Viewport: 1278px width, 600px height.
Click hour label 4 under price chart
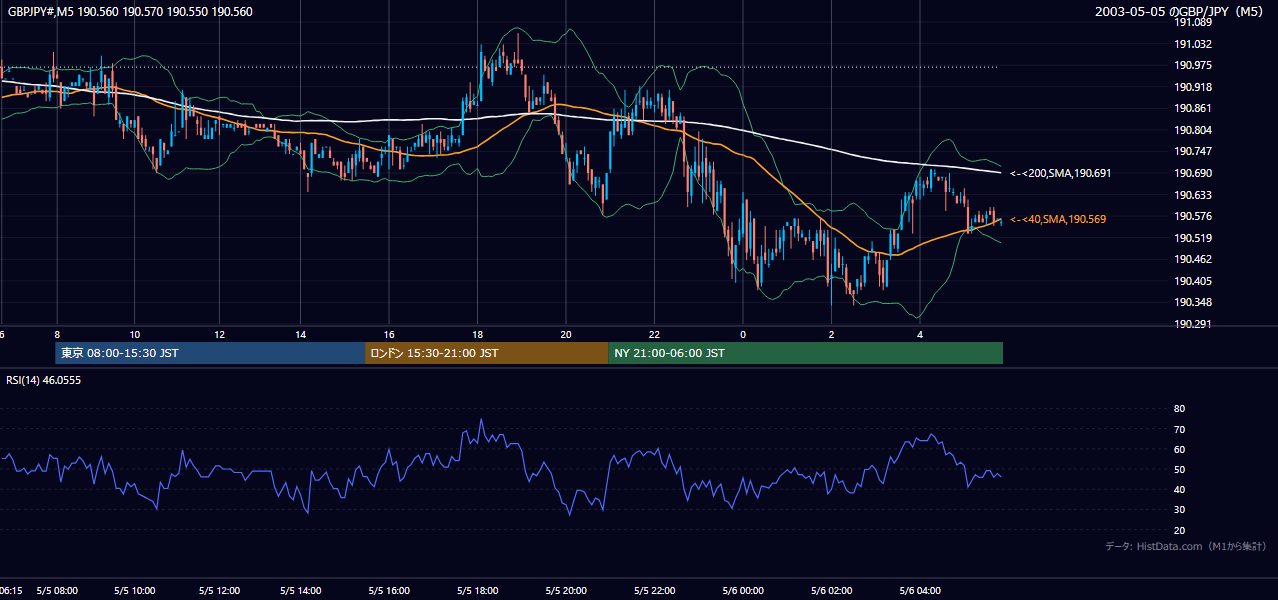click(919, 334)
